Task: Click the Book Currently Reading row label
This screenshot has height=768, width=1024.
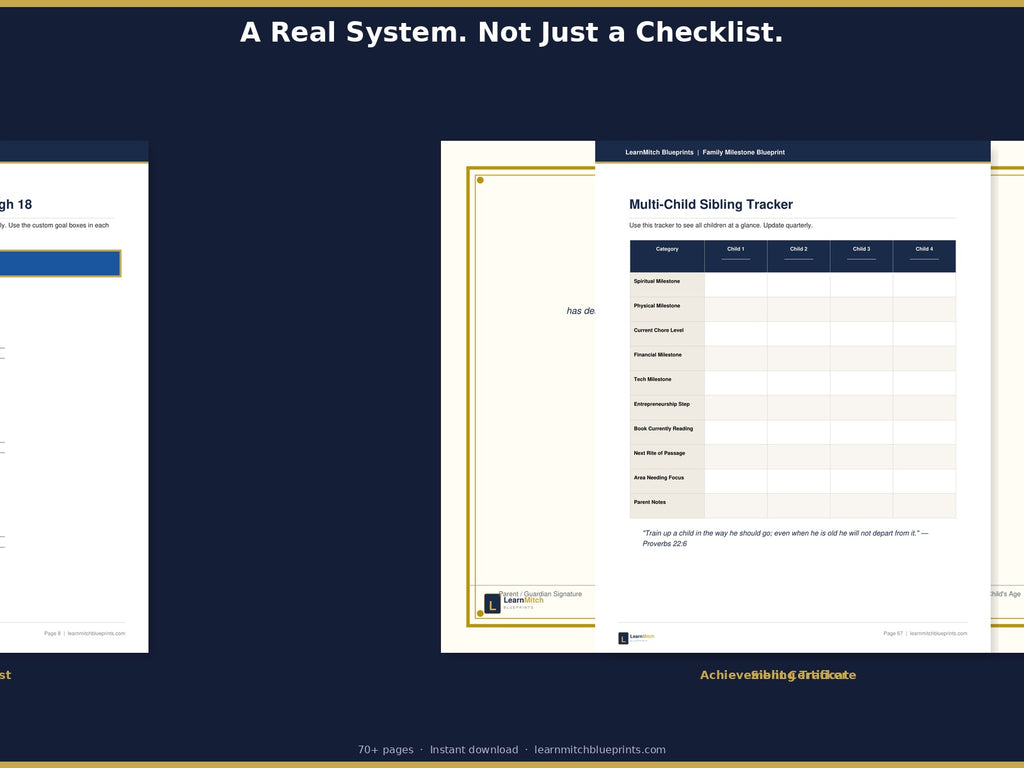Action: (663, 428)
